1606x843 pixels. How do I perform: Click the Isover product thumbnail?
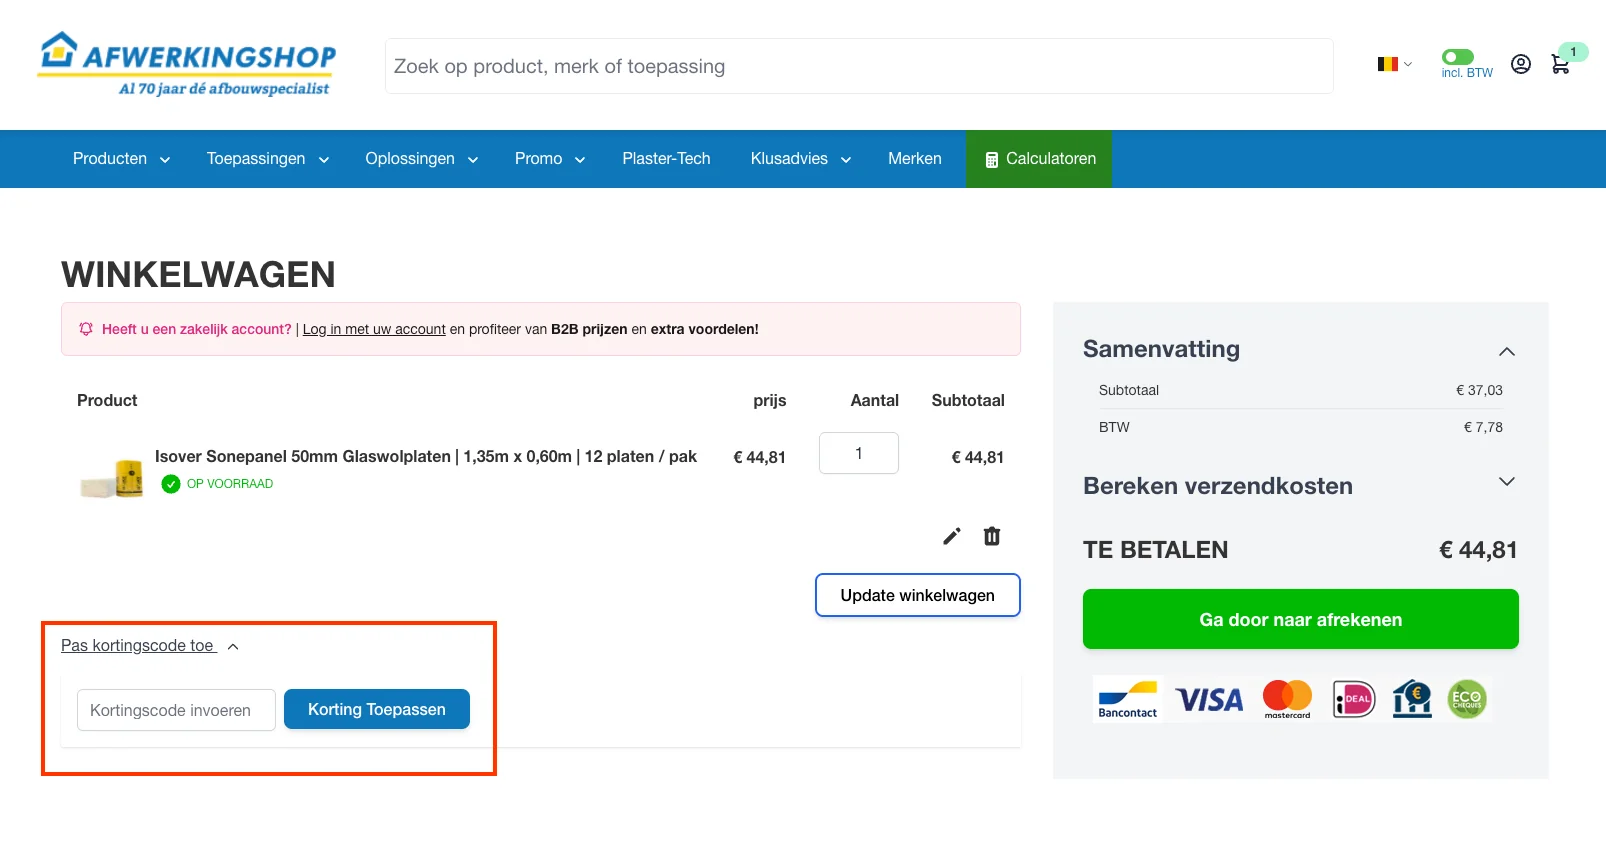click(112, 477)
